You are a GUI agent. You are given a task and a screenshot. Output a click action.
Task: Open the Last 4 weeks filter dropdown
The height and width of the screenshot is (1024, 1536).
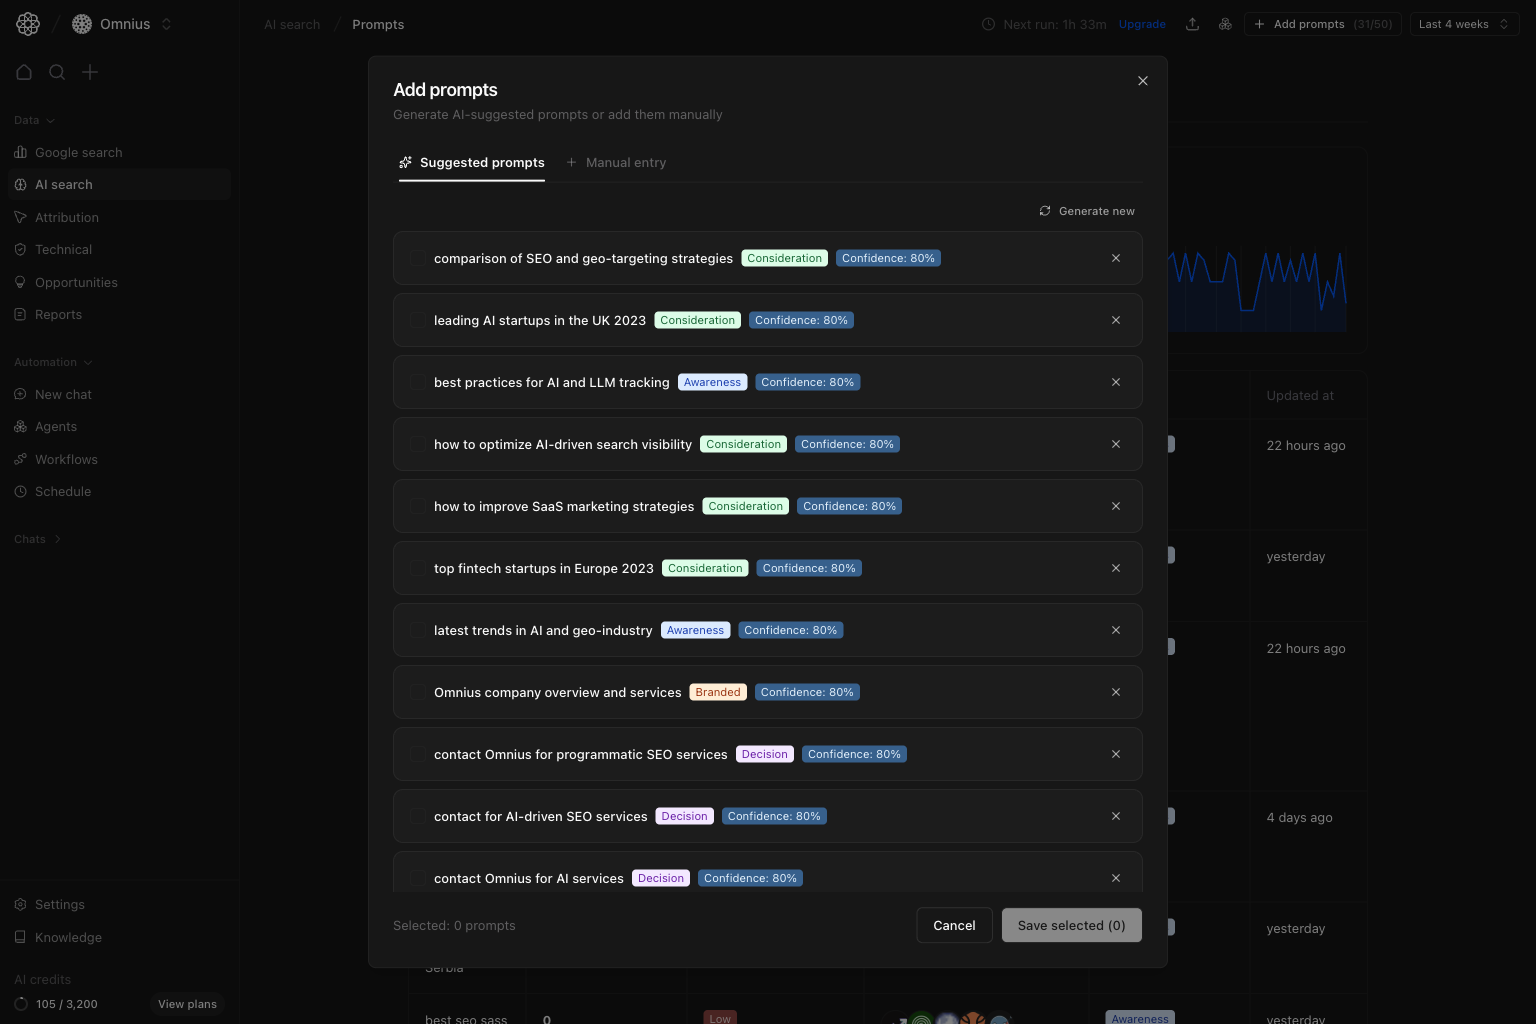click(x=1463, y=24)
